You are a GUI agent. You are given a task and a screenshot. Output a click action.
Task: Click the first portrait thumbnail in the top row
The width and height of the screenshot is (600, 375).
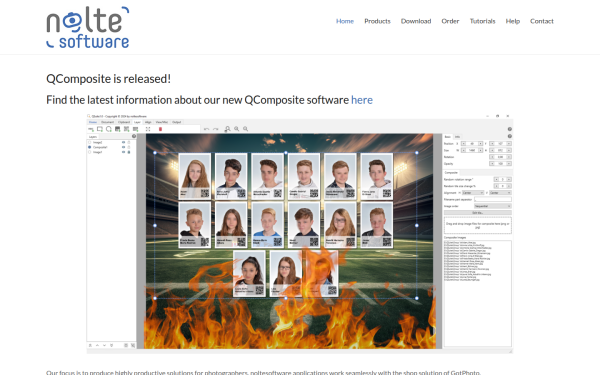[x=194, y=176]
